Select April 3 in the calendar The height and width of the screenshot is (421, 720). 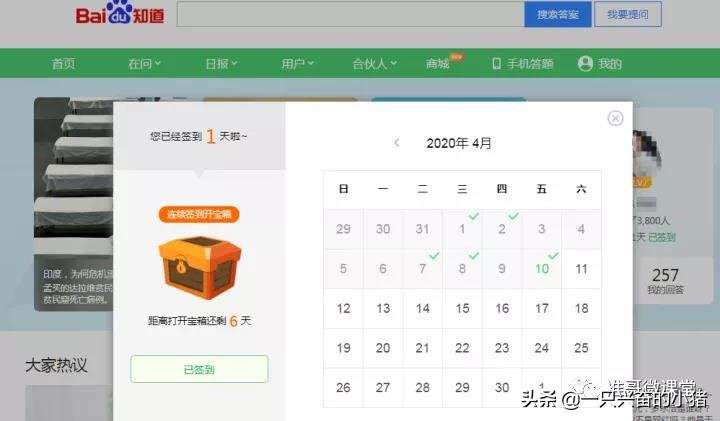542,229
